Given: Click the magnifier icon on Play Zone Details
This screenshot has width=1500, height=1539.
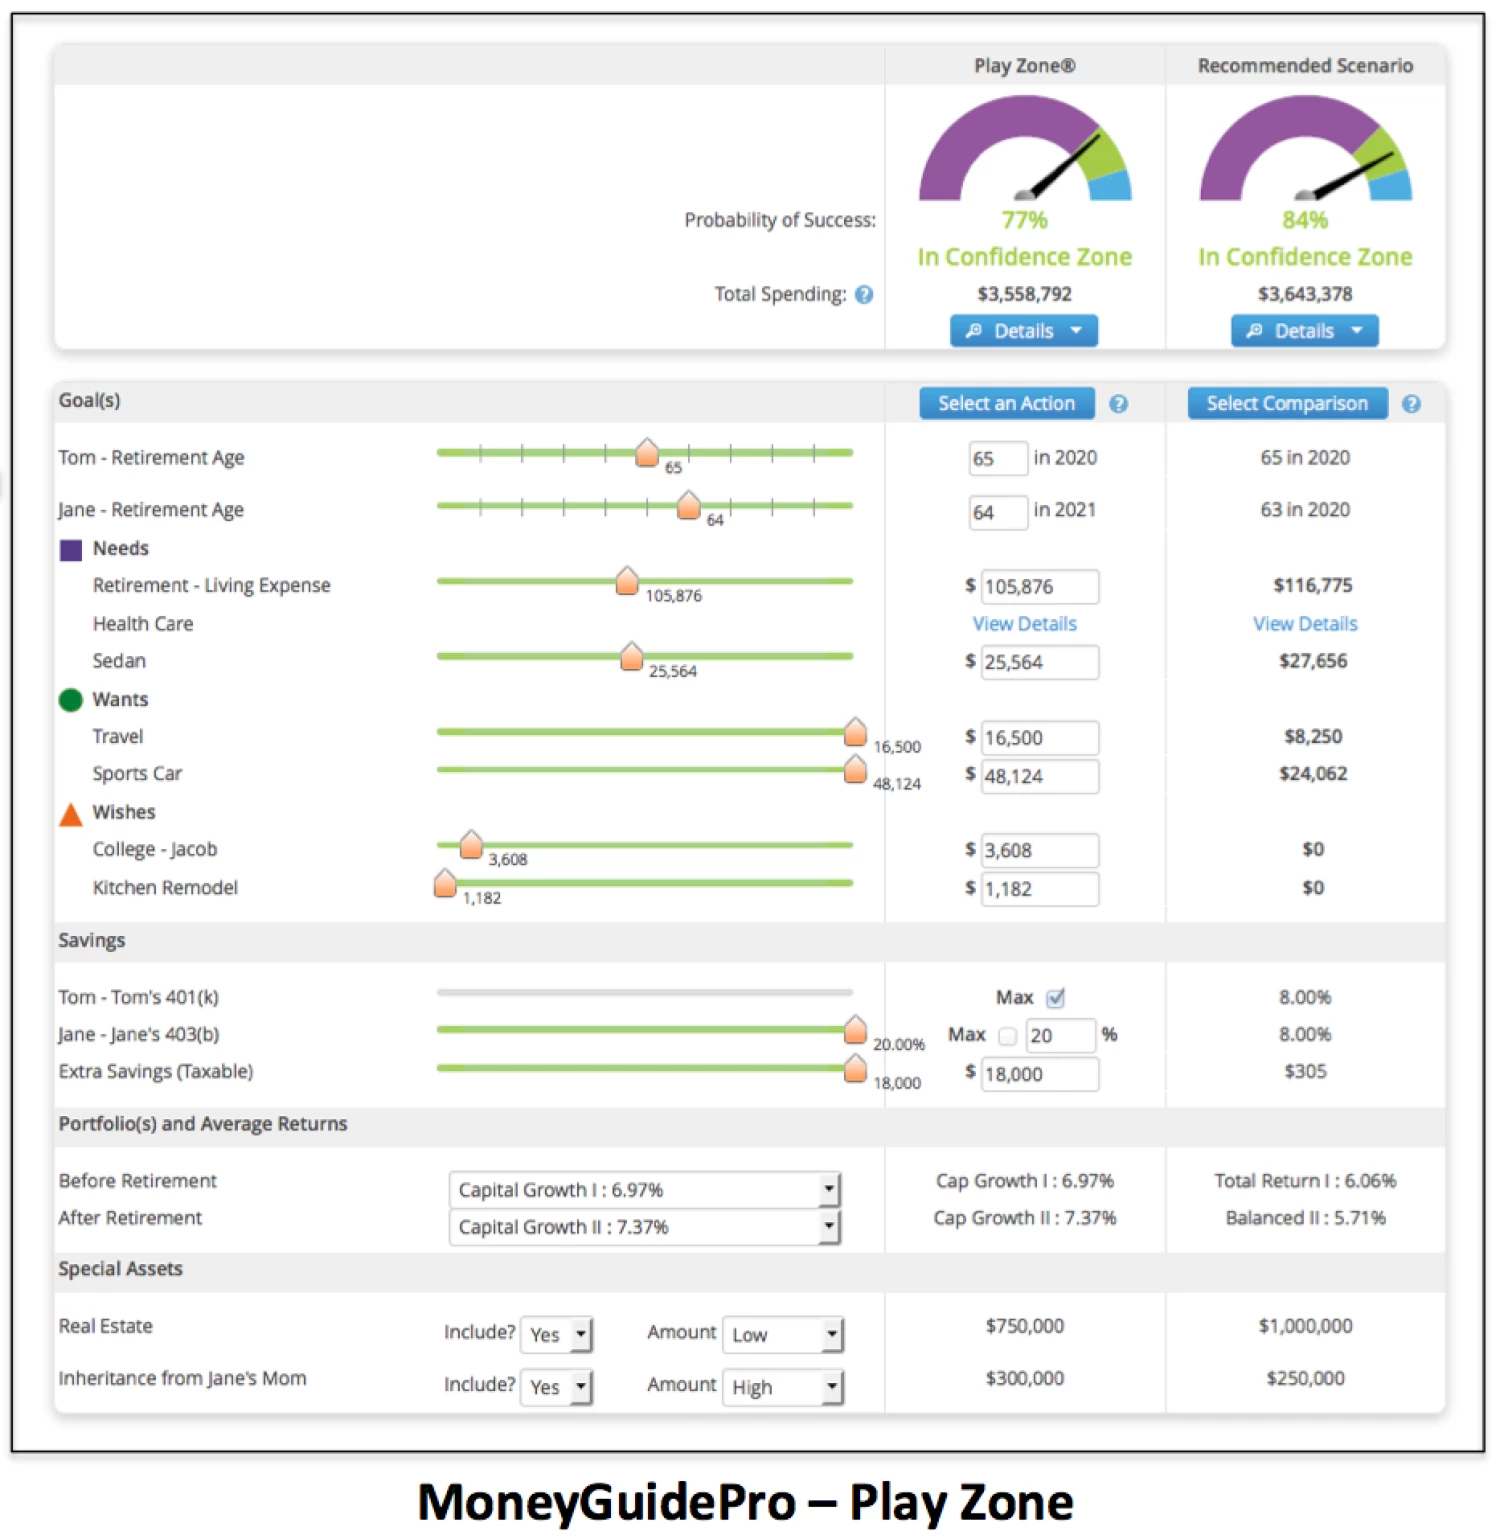Looking at the screenshot, I should [x=975, y=331].
